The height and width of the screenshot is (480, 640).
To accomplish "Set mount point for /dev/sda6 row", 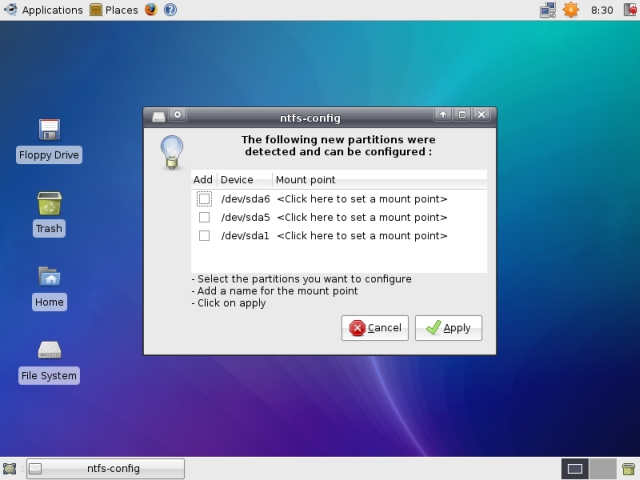I will 362,199.
